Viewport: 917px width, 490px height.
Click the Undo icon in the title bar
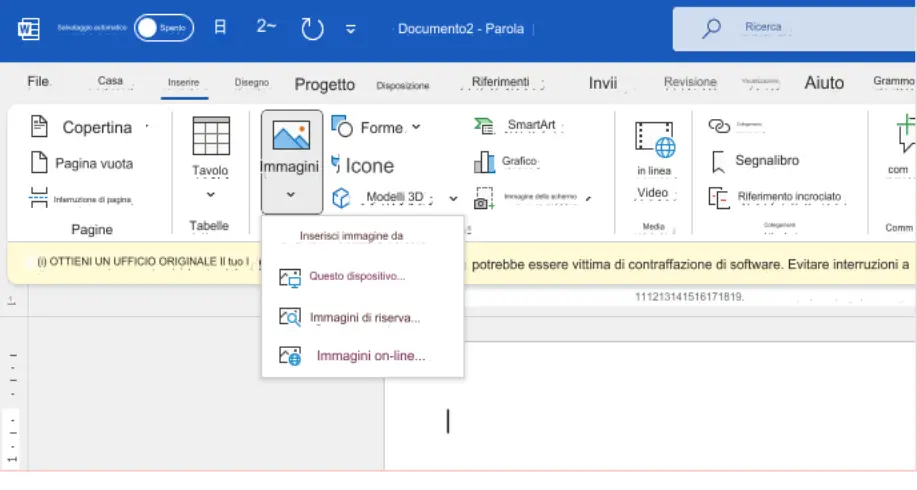pyautogui.click(x=266, y=26)
